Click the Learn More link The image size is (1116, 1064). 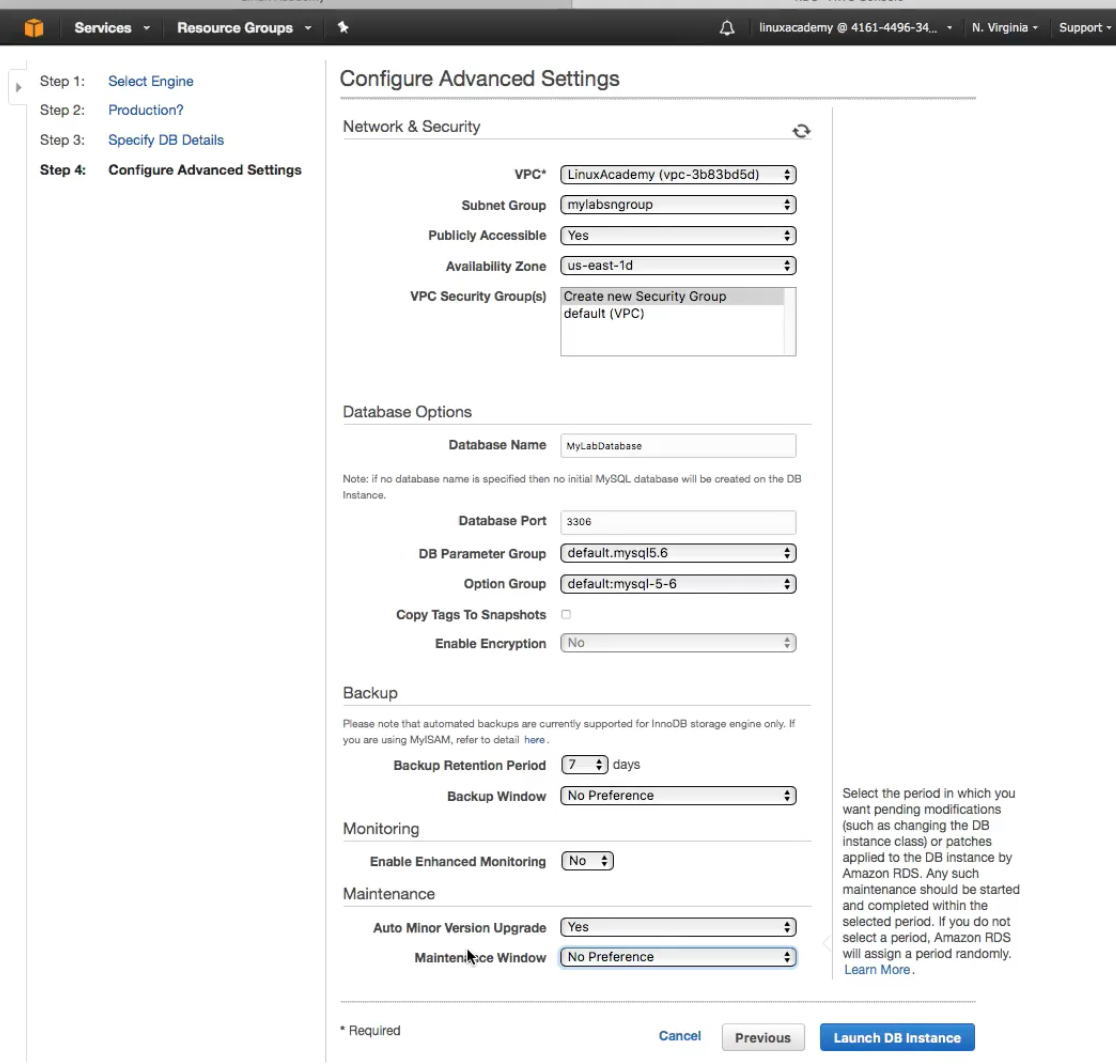point(877,970)
